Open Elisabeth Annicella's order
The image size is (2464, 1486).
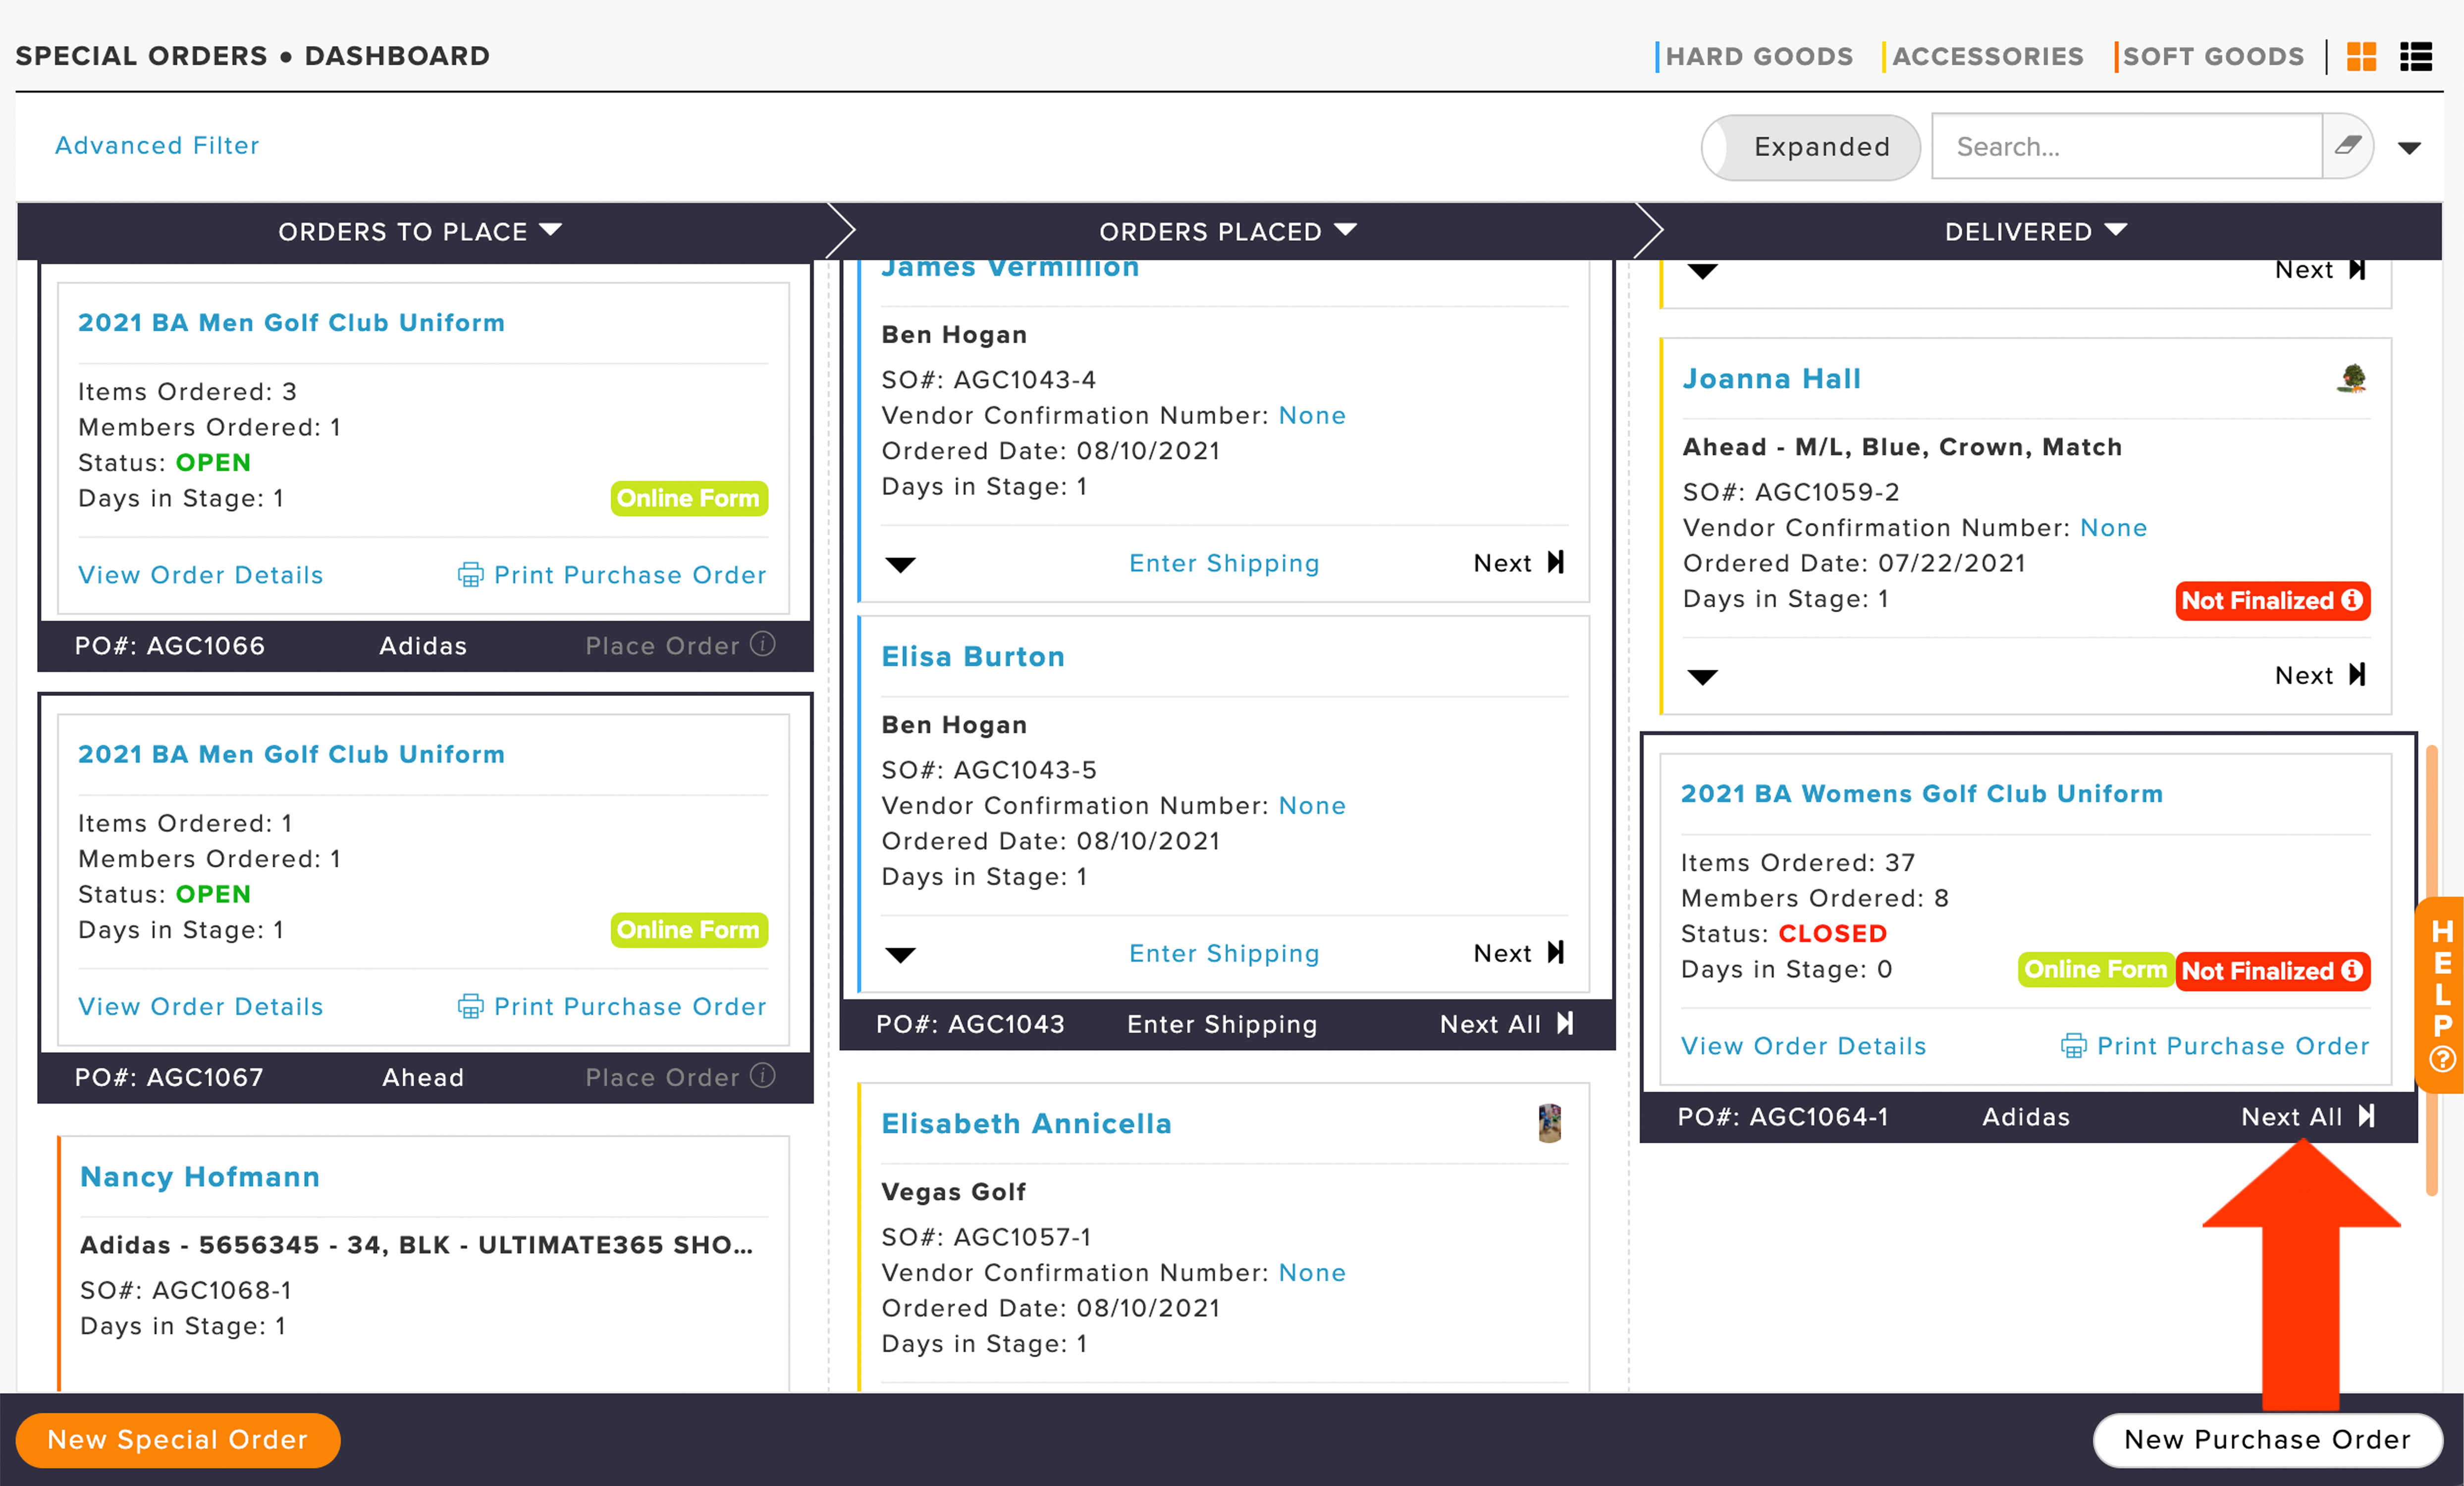pos(1026,1124)
